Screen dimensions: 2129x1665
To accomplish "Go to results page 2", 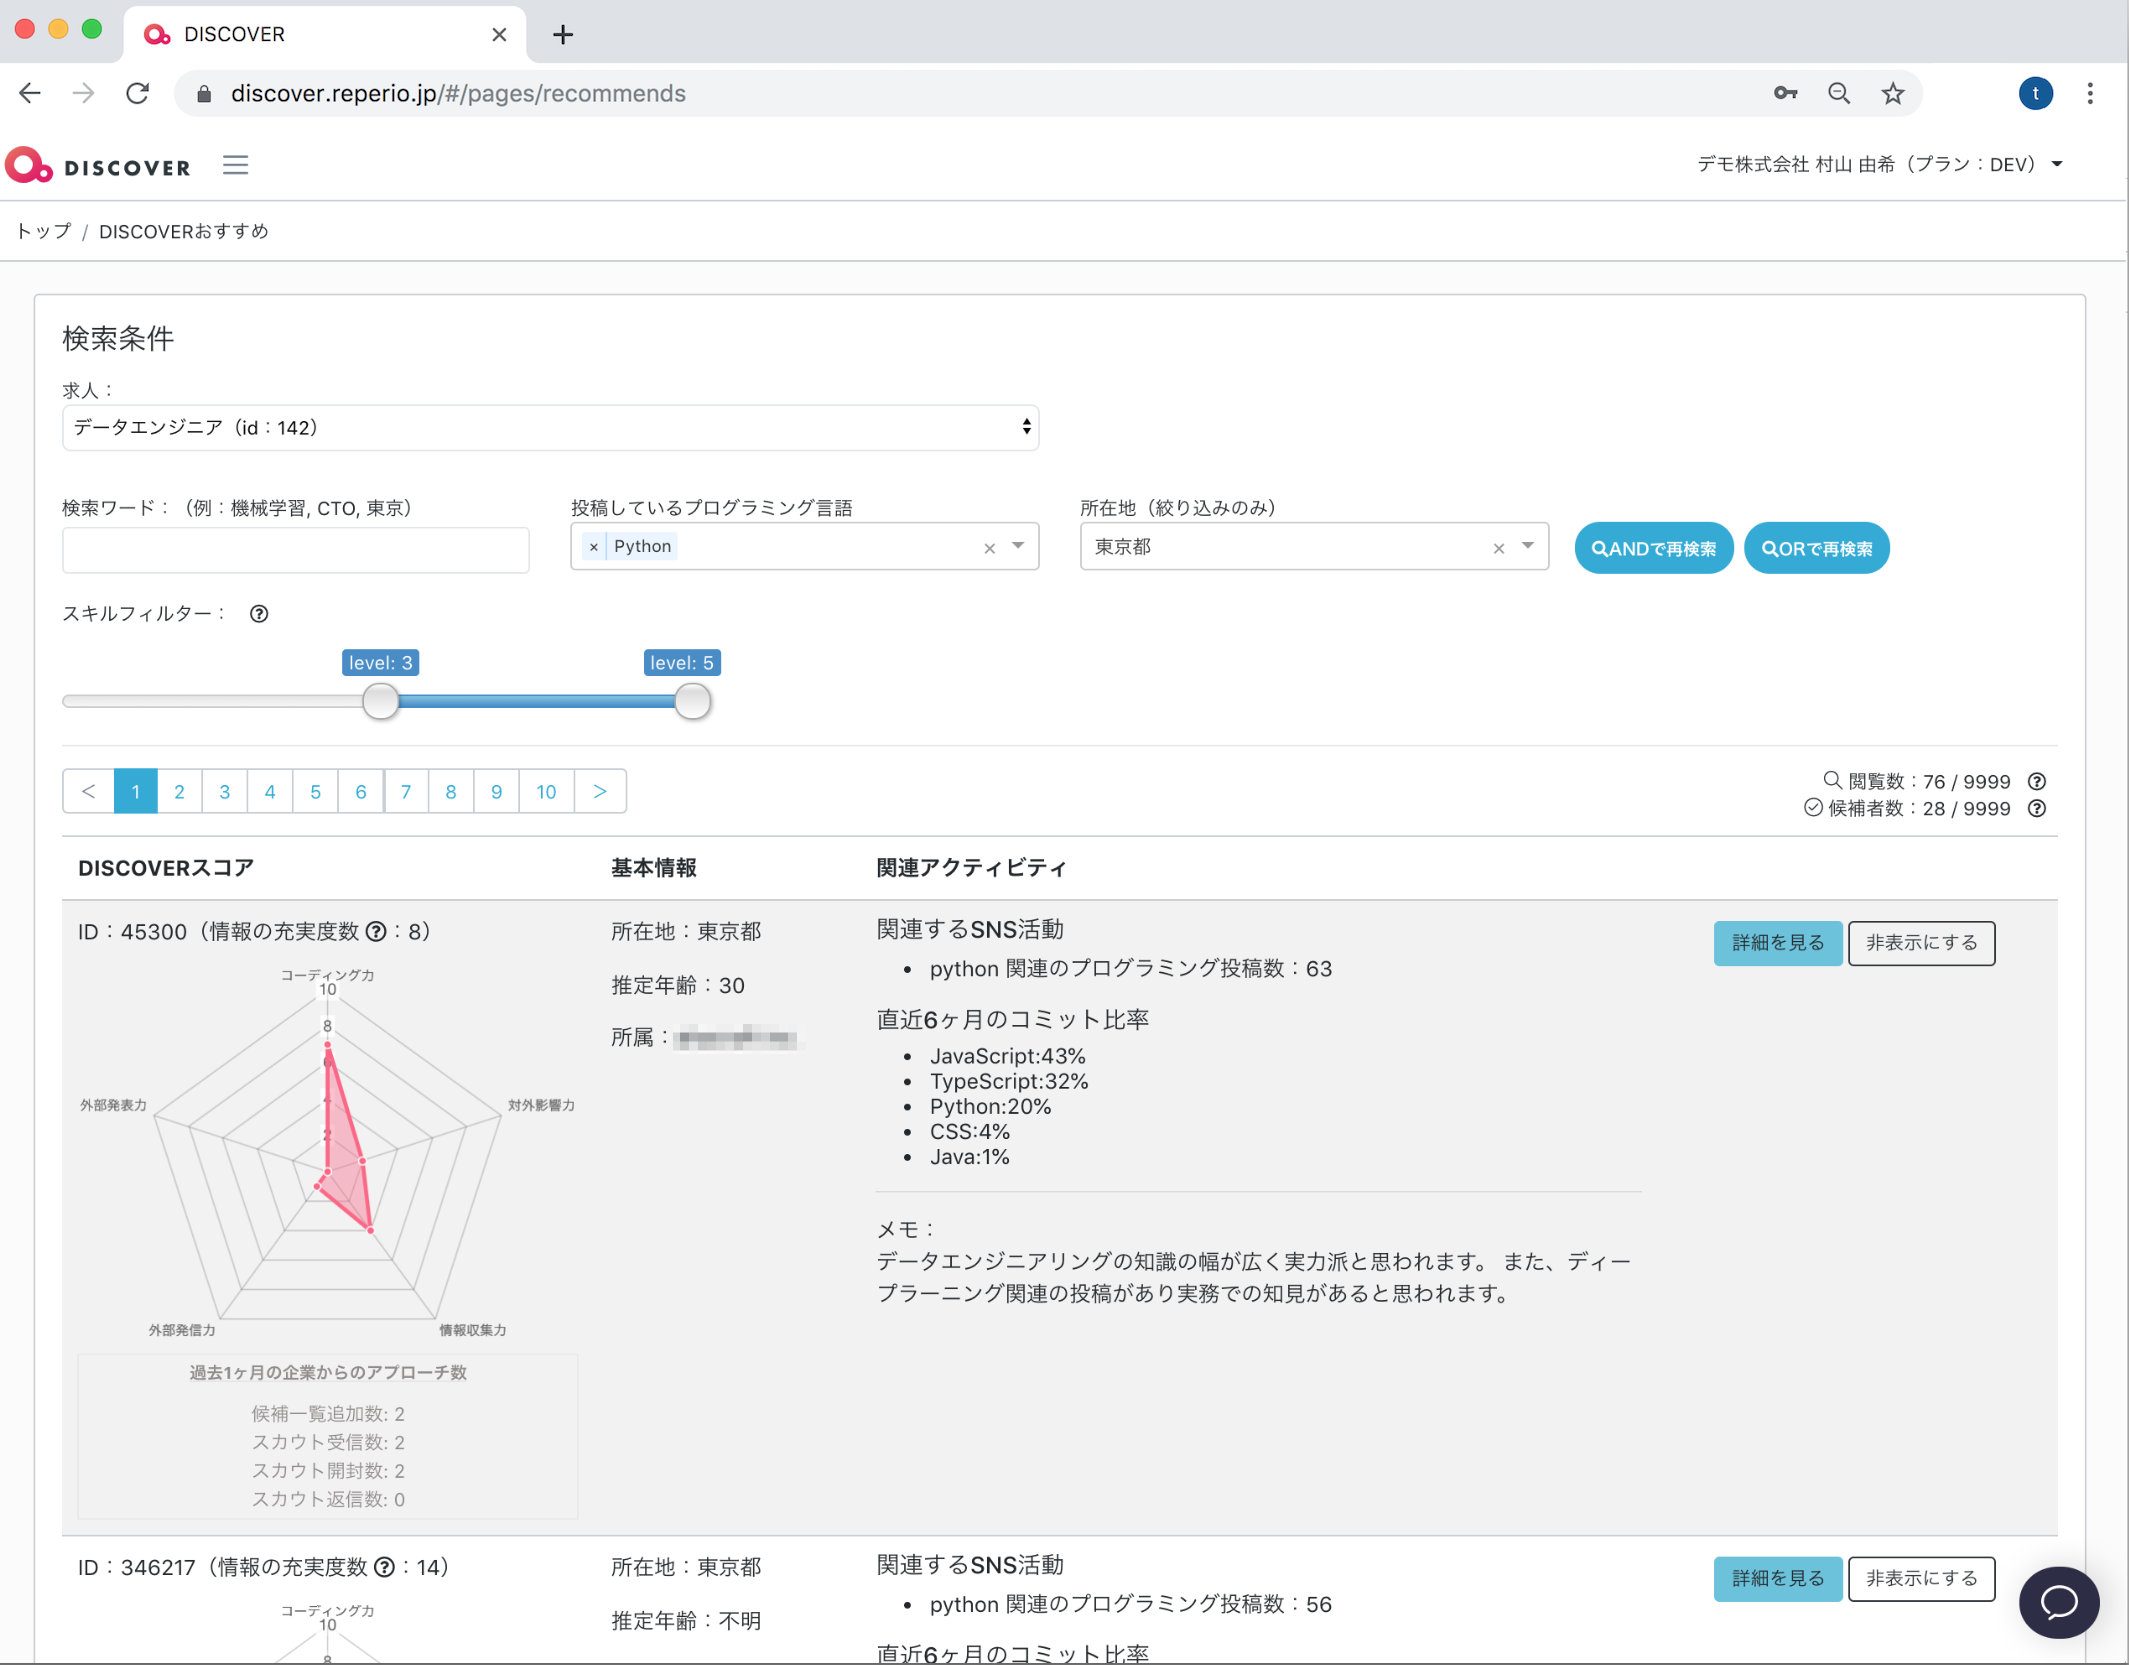I will click(x=179, y=792).
